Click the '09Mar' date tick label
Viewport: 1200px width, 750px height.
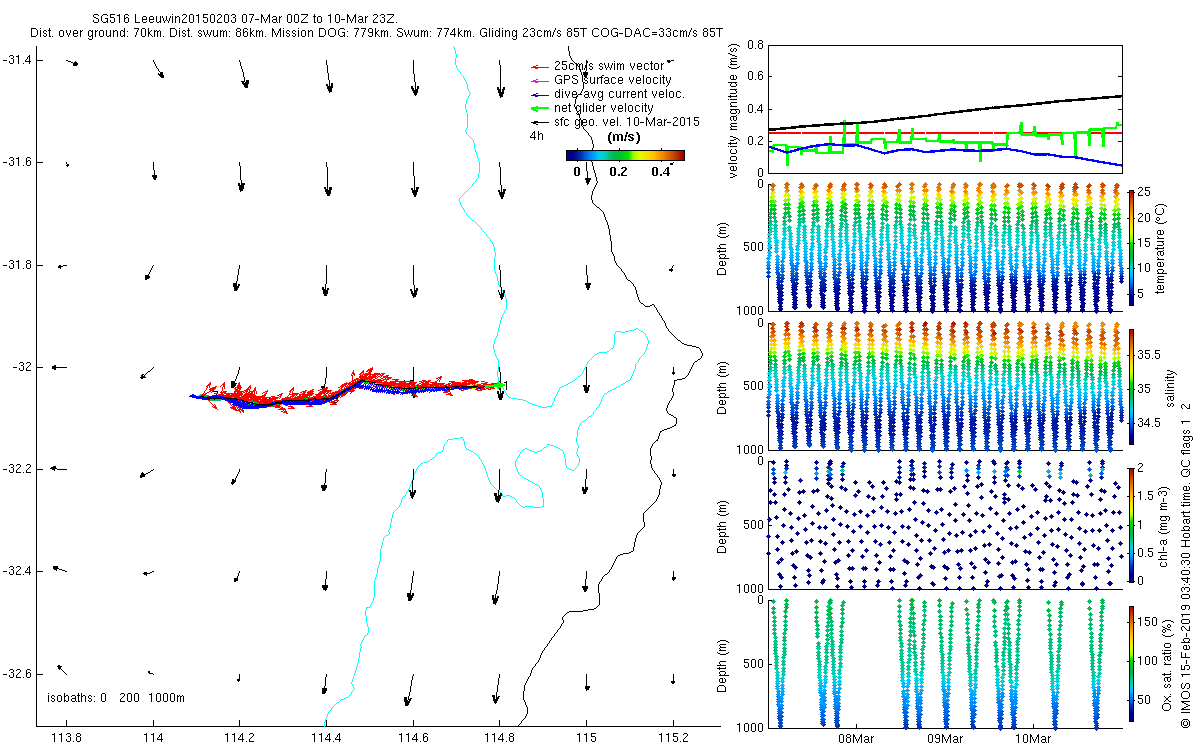click(x=945, y=740)
